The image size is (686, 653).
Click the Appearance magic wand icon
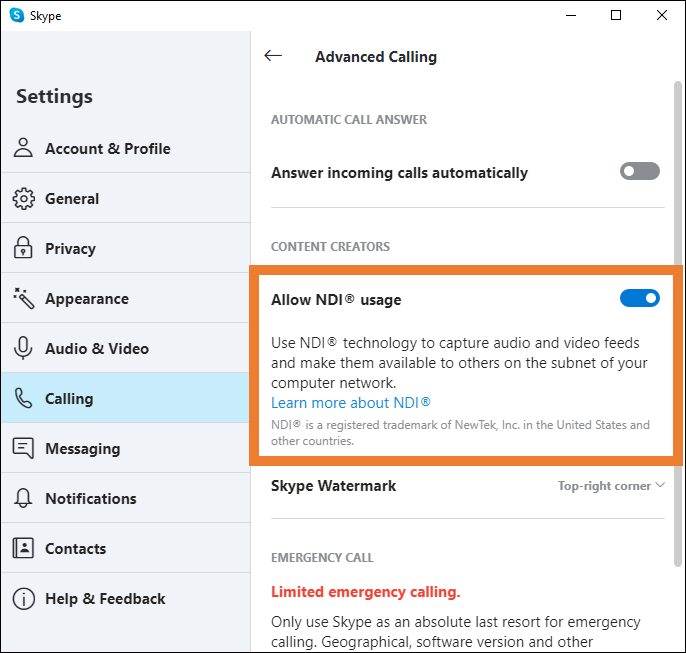point(23,298)
